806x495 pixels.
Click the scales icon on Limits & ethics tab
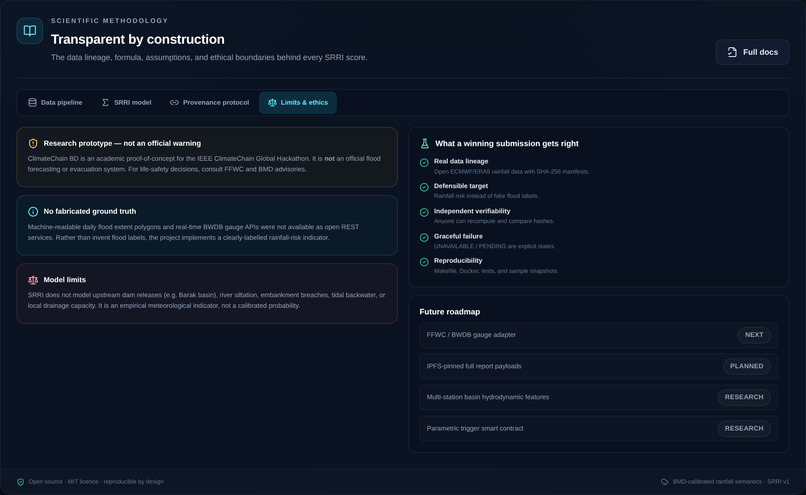pos(272,102)
